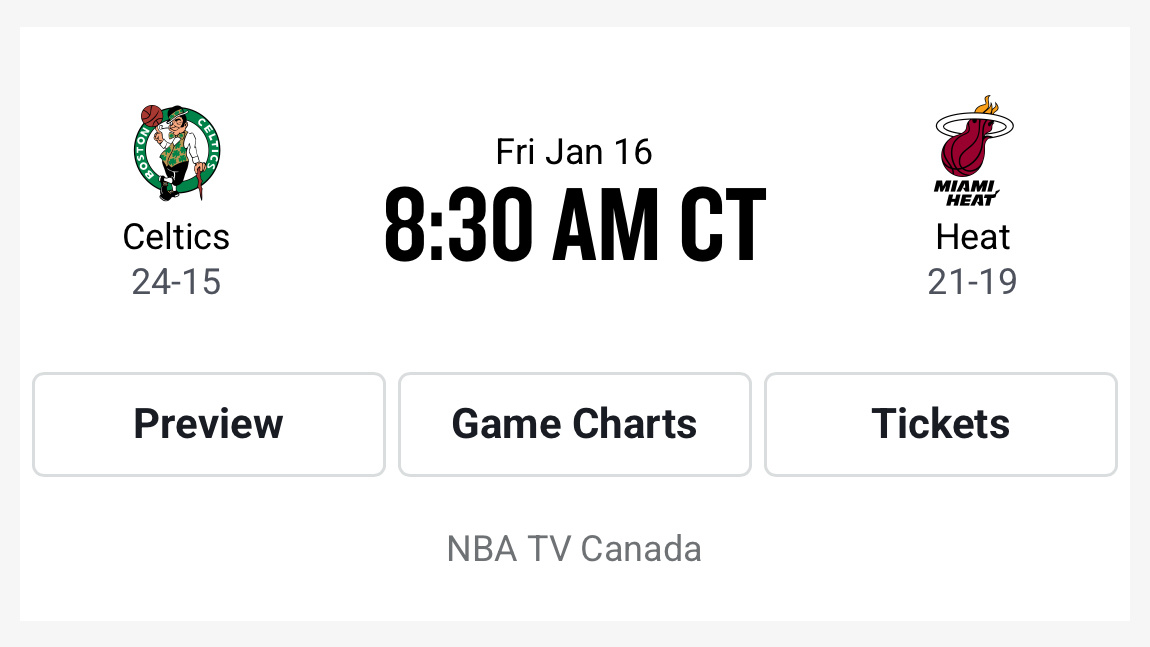Click between Preview and Game Charts buttons
Screen dimensions: 1150x647
click(x=392, y=424)
